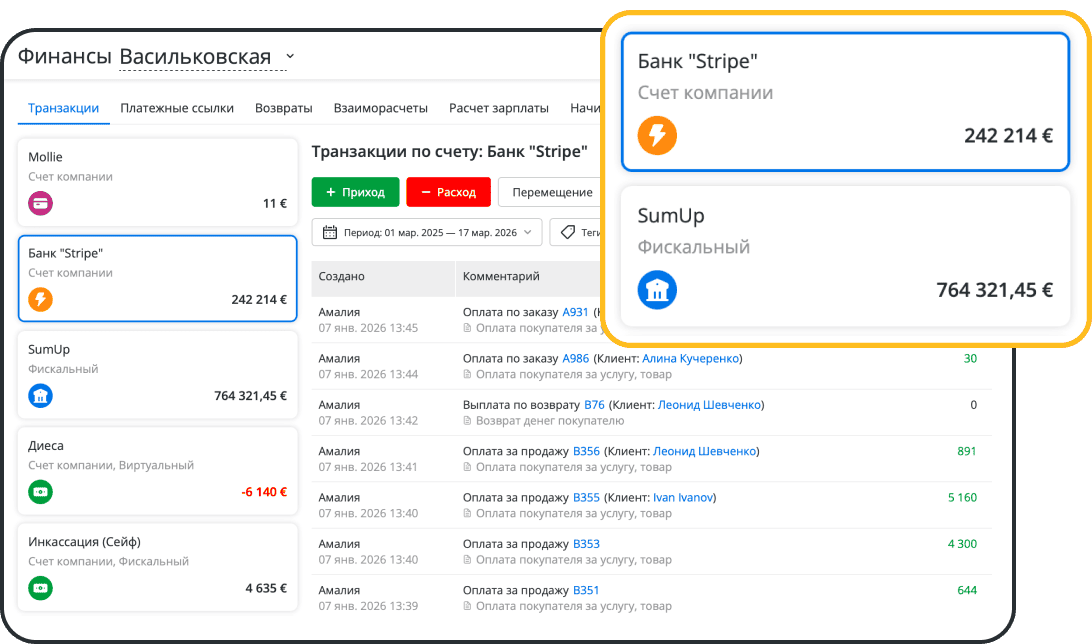Screen dimensions: 1092x644
Task: Open the period date range dropdown
Action: 428,232
